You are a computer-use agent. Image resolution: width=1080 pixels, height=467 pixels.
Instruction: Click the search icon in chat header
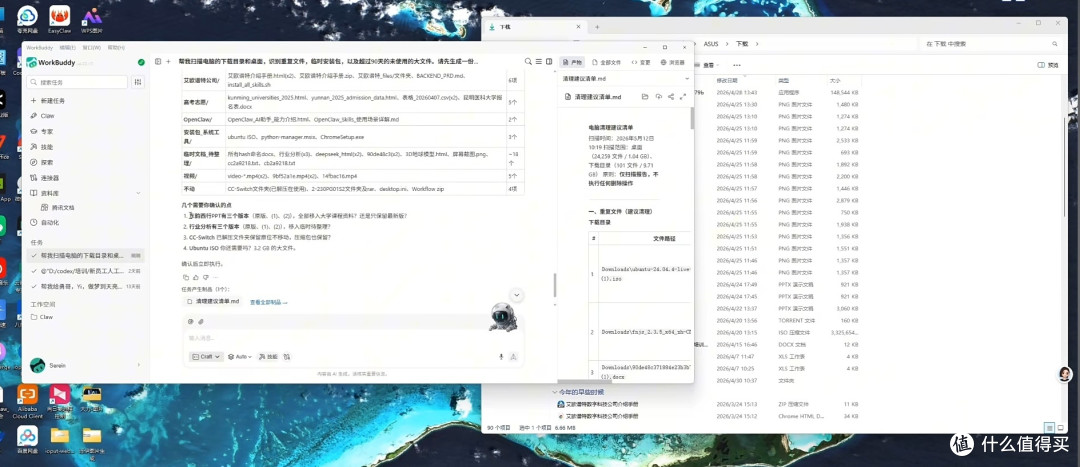528,61
